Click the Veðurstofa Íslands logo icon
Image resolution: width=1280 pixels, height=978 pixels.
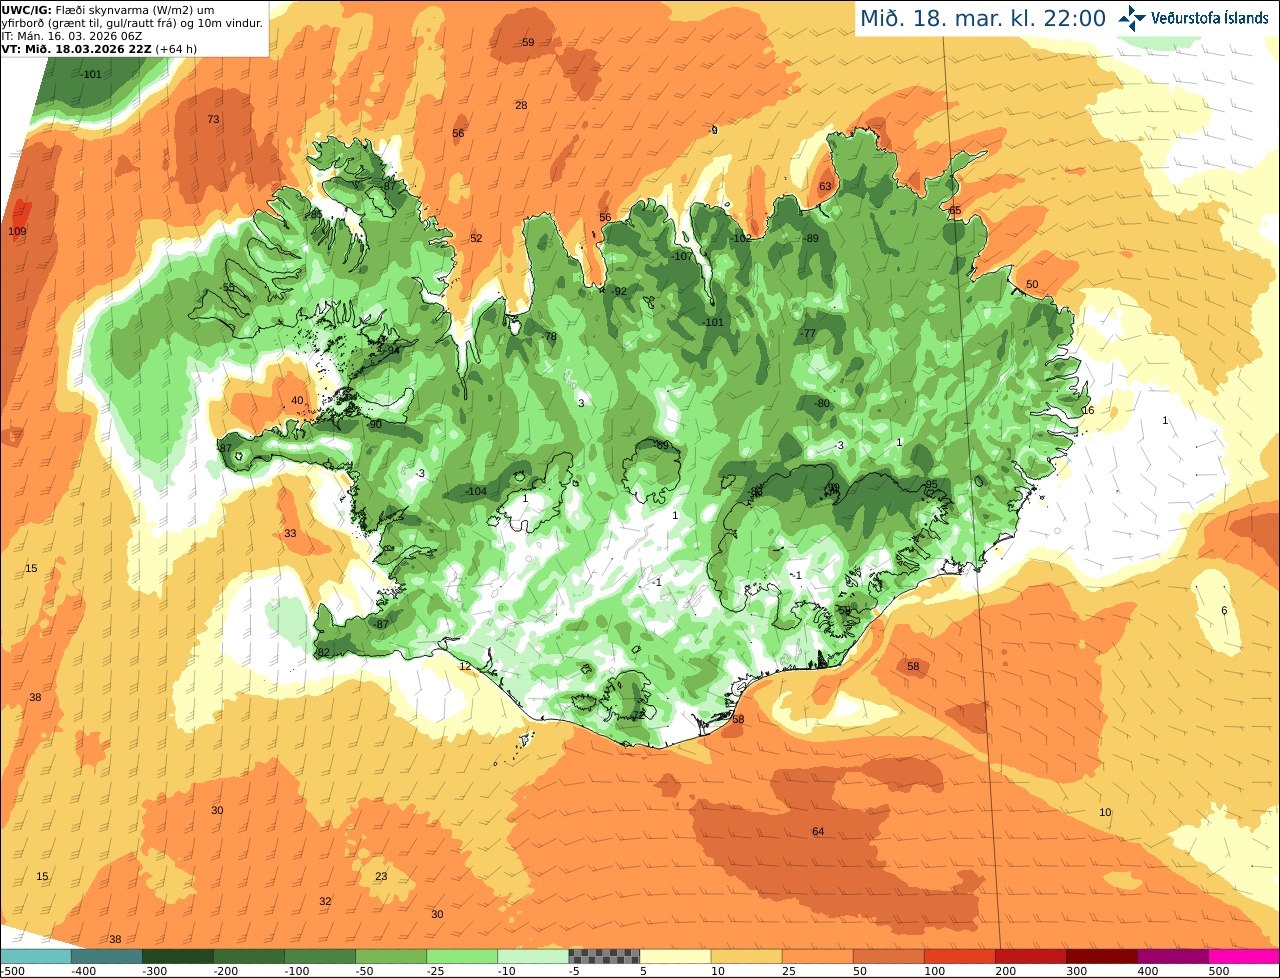[x=1132, y=18]
